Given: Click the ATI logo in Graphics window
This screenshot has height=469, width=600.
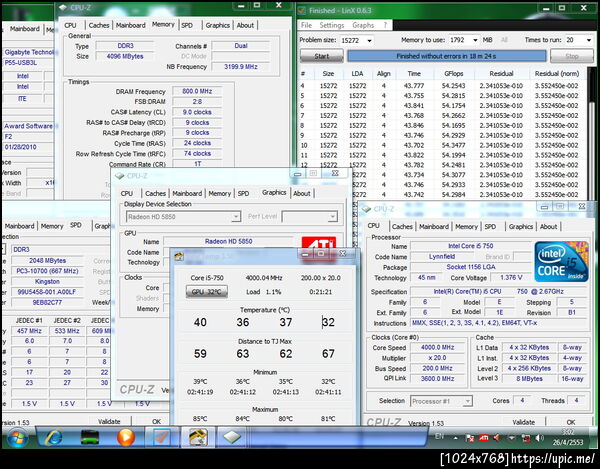Looking at the screenshot, I should tap(318, 243).
